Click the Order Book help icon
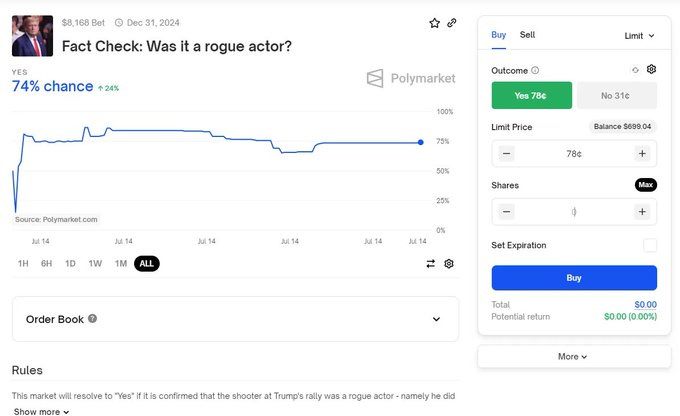 coord(93,319)
